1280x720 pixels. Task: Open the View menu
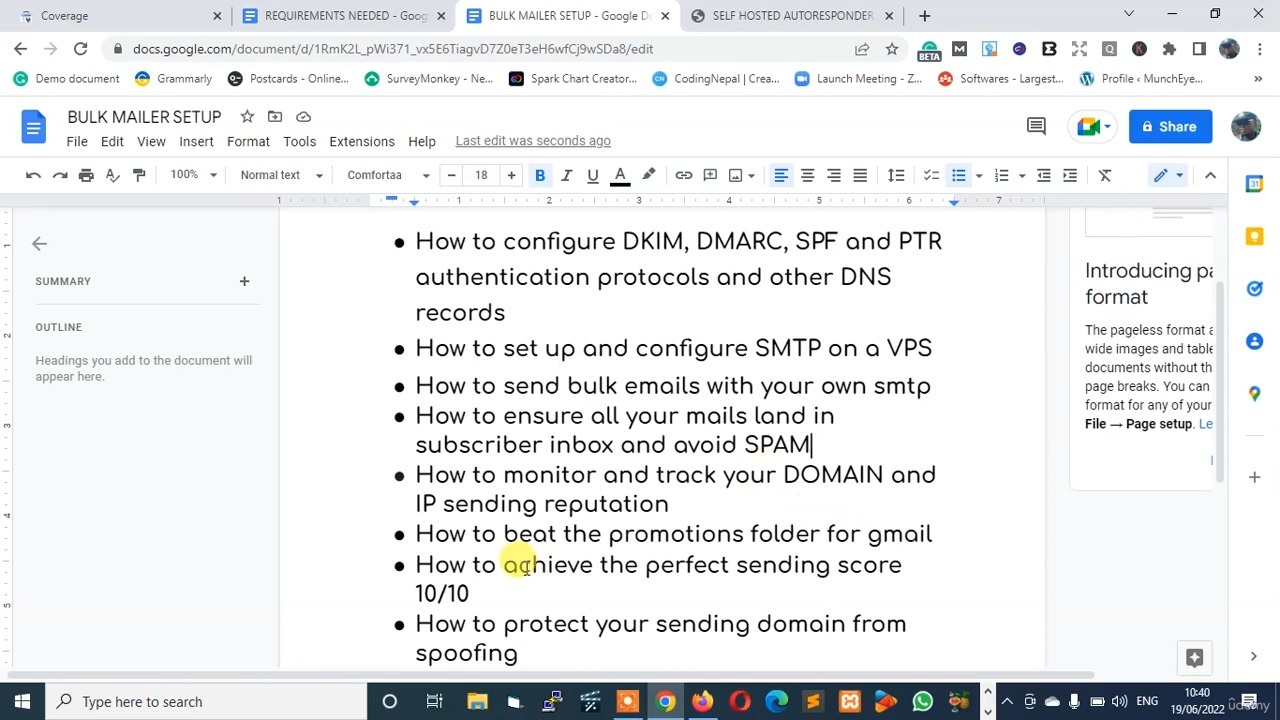(151, 141)
